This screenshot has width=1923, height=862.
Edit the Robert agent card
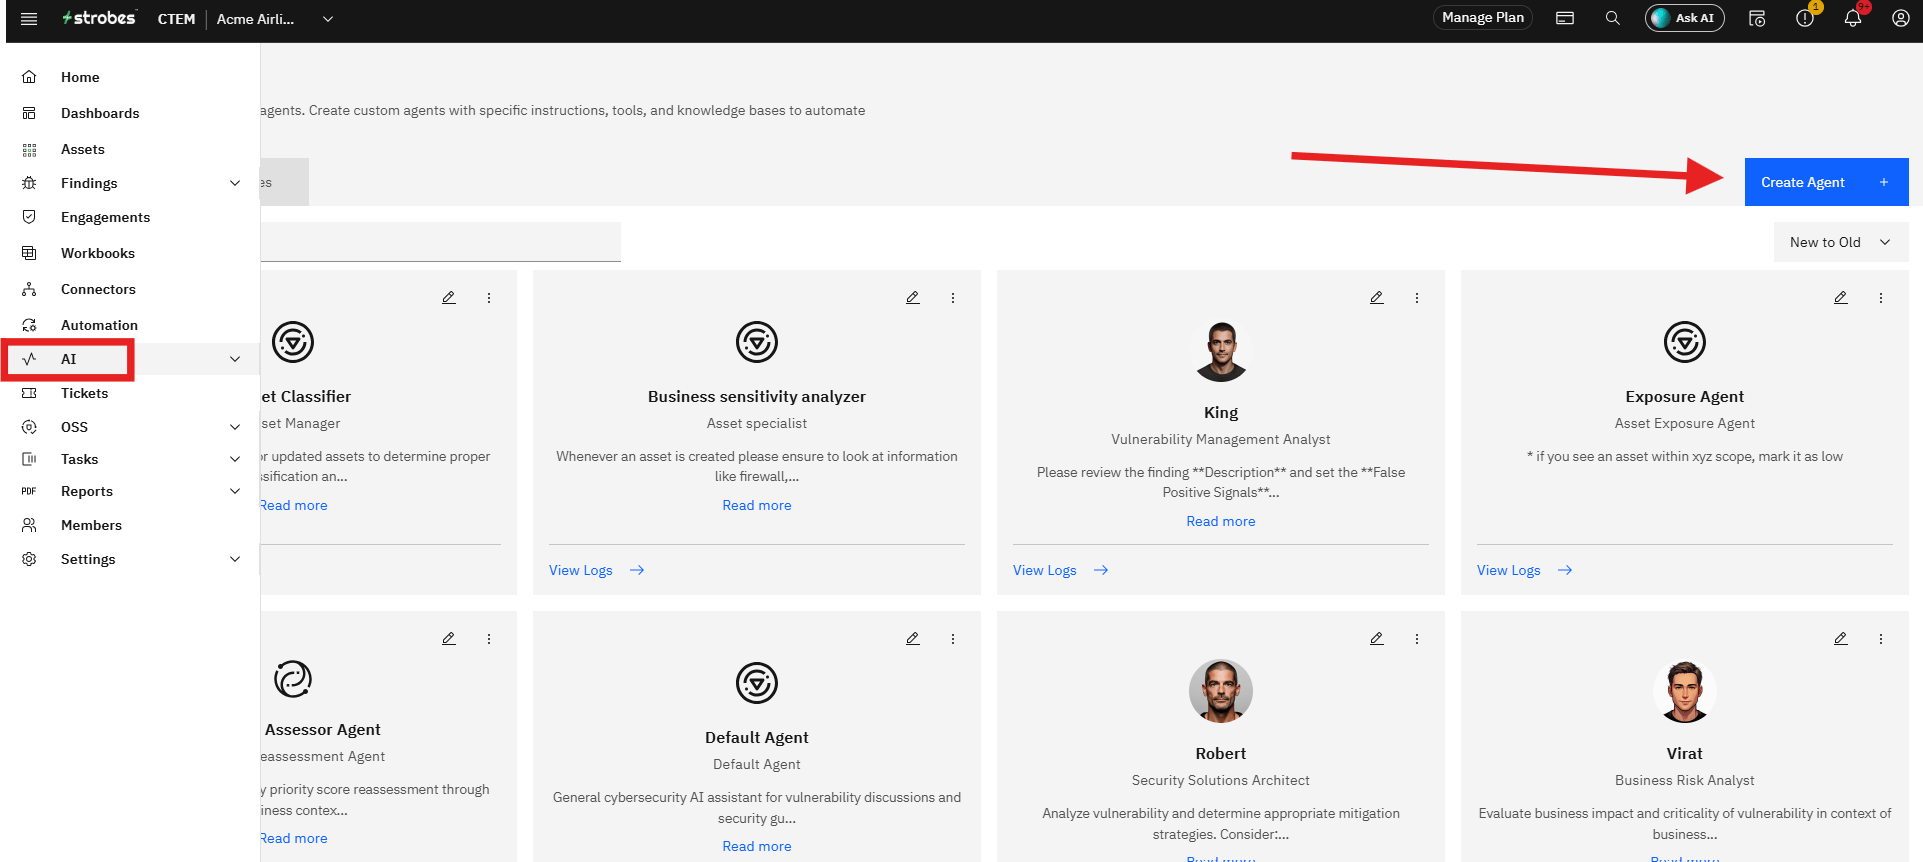pos(1377,639)
